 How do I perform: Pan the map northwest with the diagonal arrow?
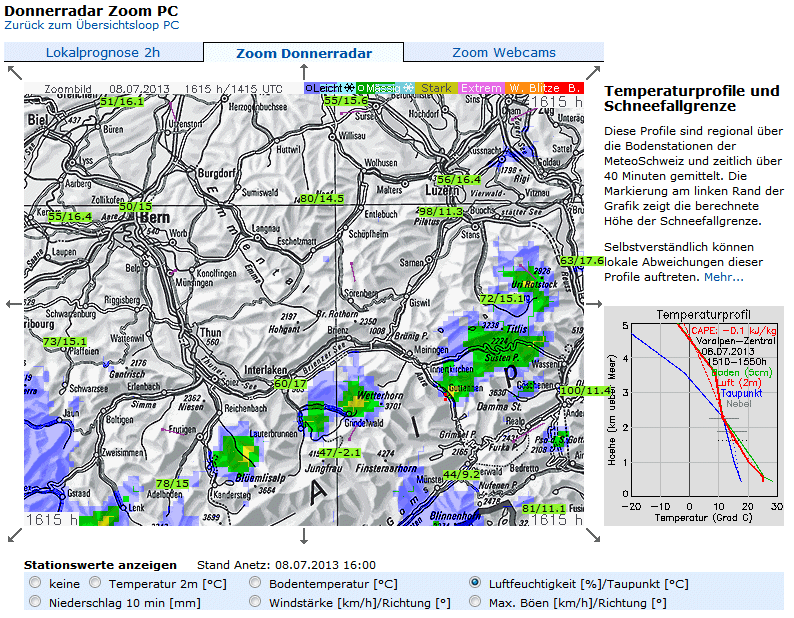[x=15, y=73]
